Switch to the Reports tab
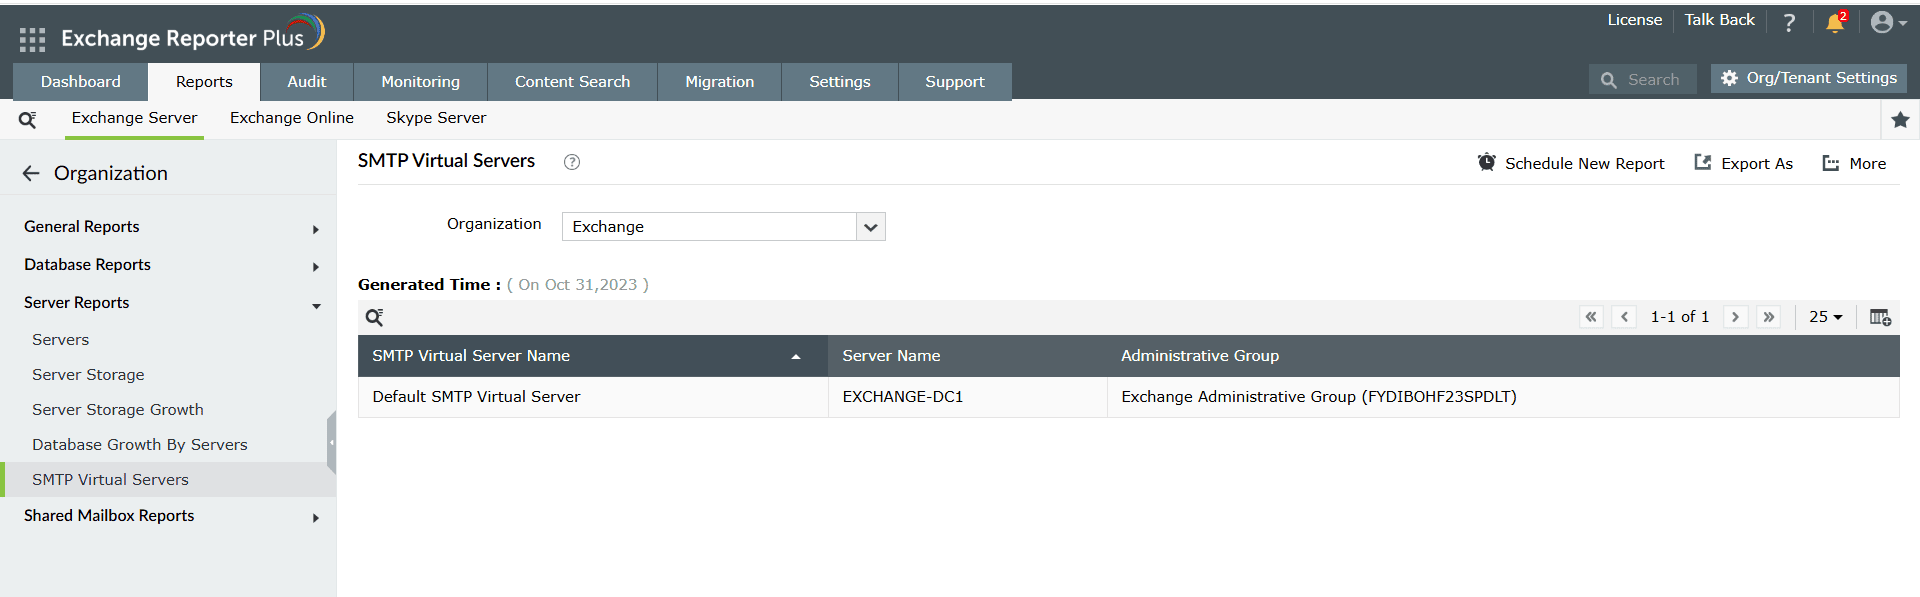 pos(204,82)
